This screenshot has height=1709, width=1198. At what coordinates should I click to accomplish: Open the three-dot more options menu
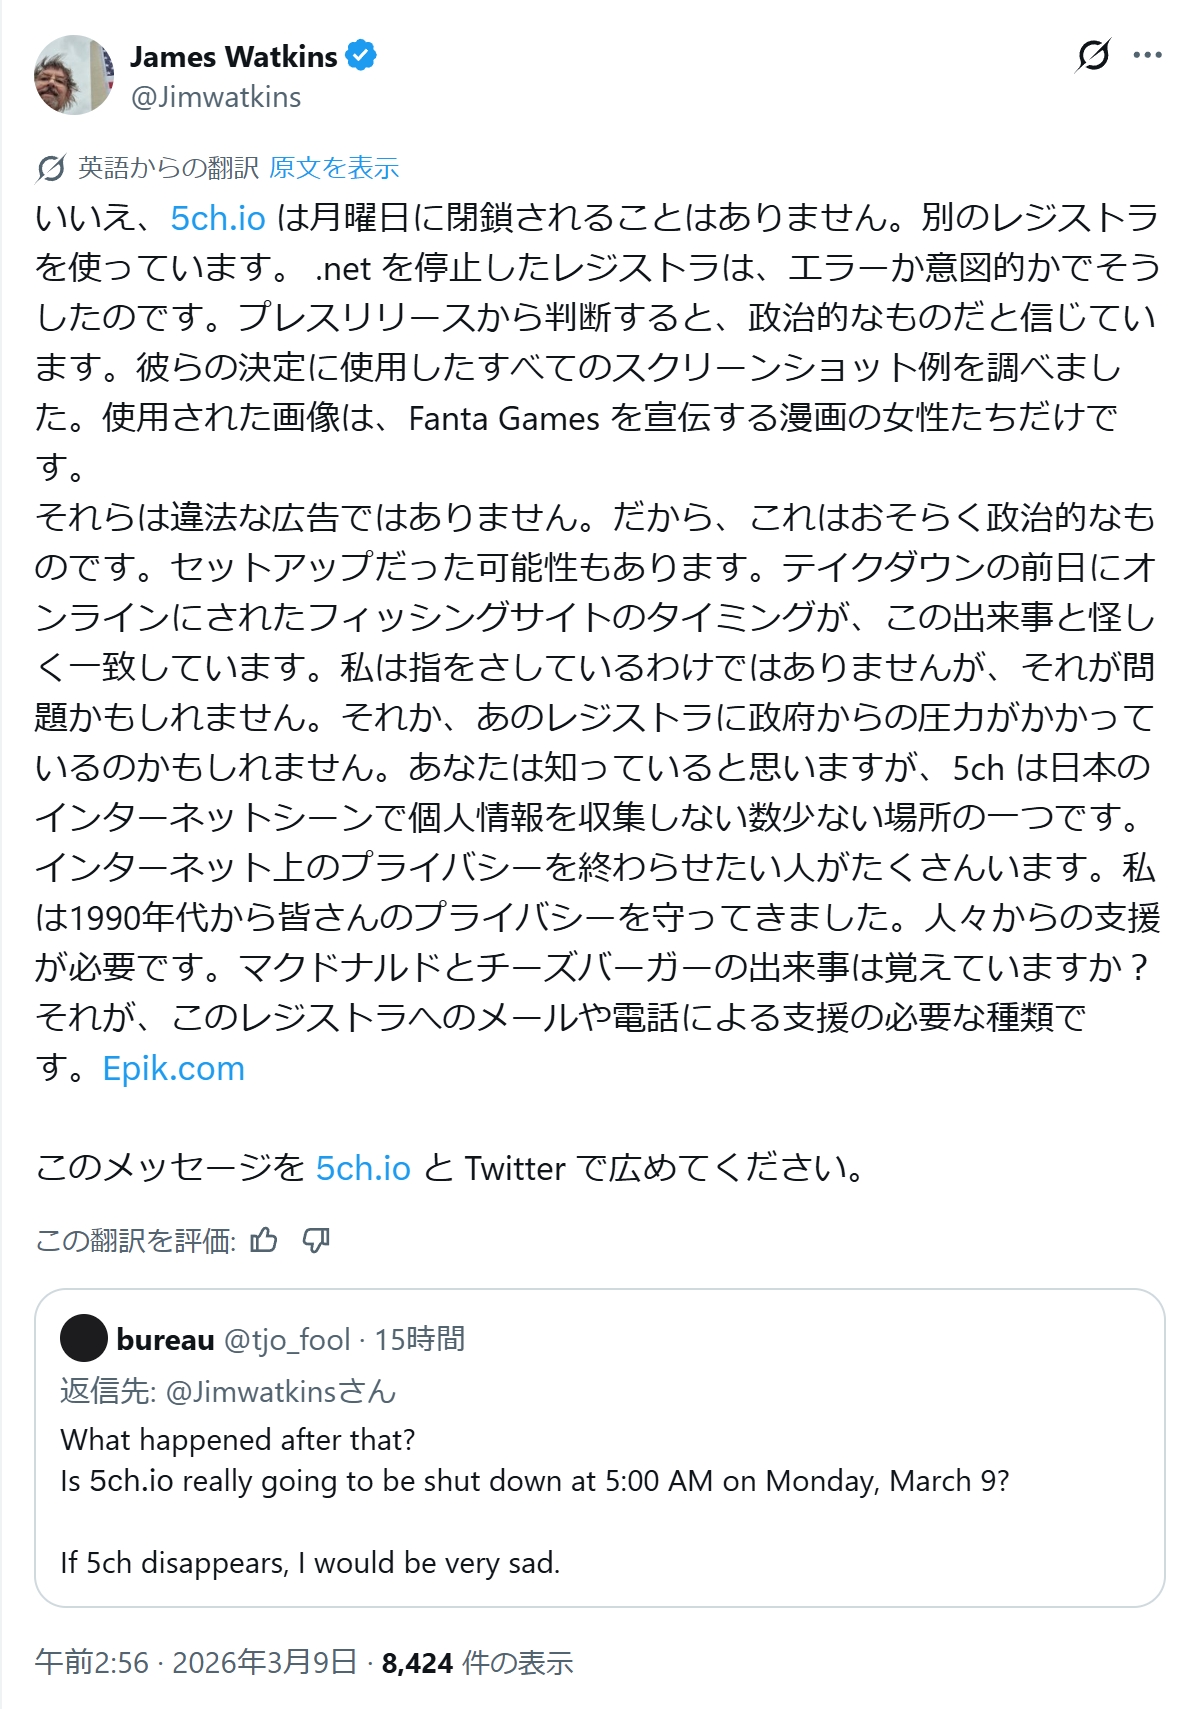1147,55
